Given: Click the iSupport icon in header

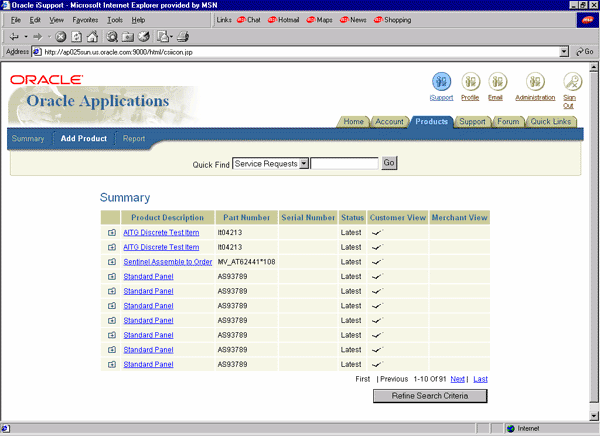Looking at the screenshot, I should click(x=441, y=82).
